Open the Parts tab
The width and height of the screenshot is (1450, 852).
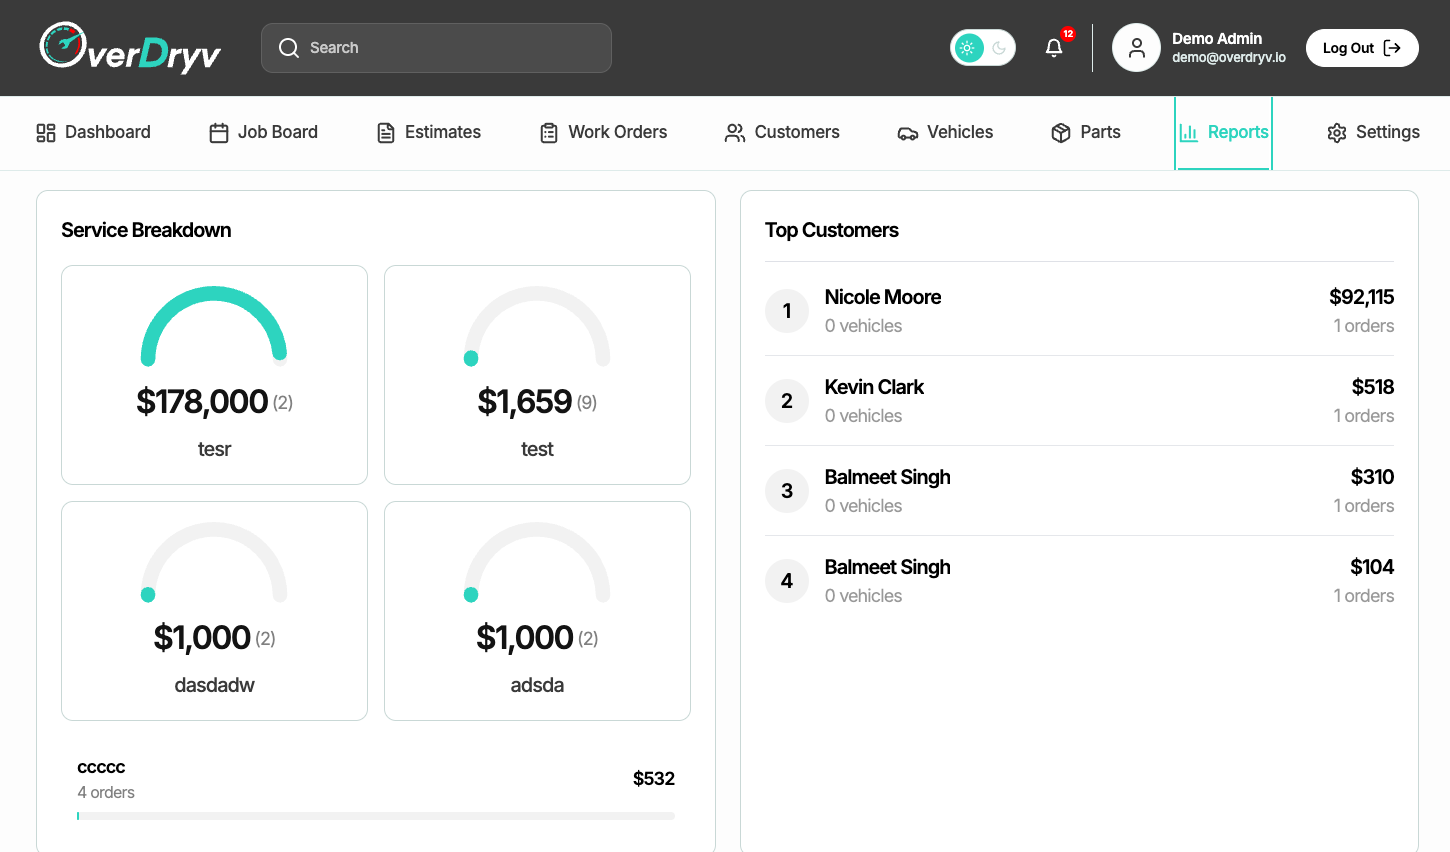coord(1086,133)
